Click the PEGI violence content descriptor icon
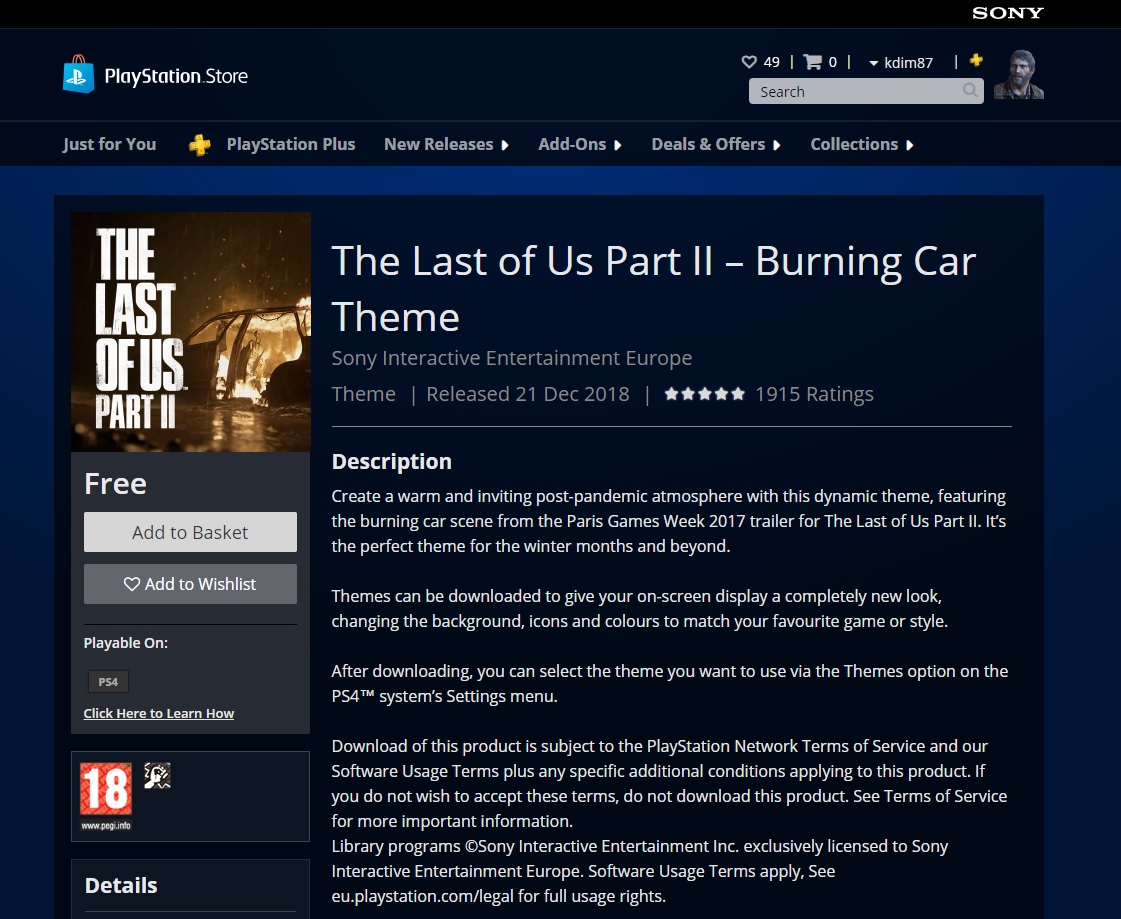This screenshot has height=919, width=1121. pyautogui.click(x=157, y=776)
